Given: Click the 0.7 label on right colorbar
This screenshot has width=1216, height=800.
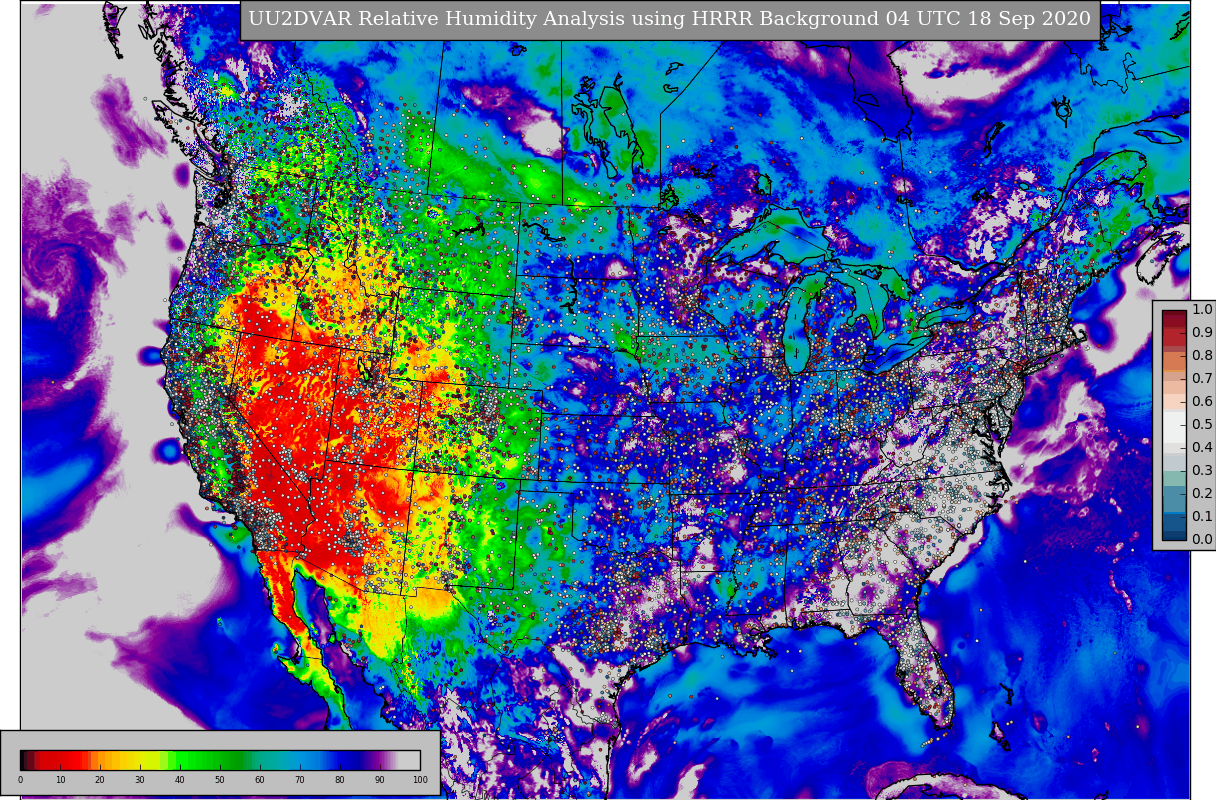Looking at the screenshot, I should pyautogui.click(x=1202, y=379).
